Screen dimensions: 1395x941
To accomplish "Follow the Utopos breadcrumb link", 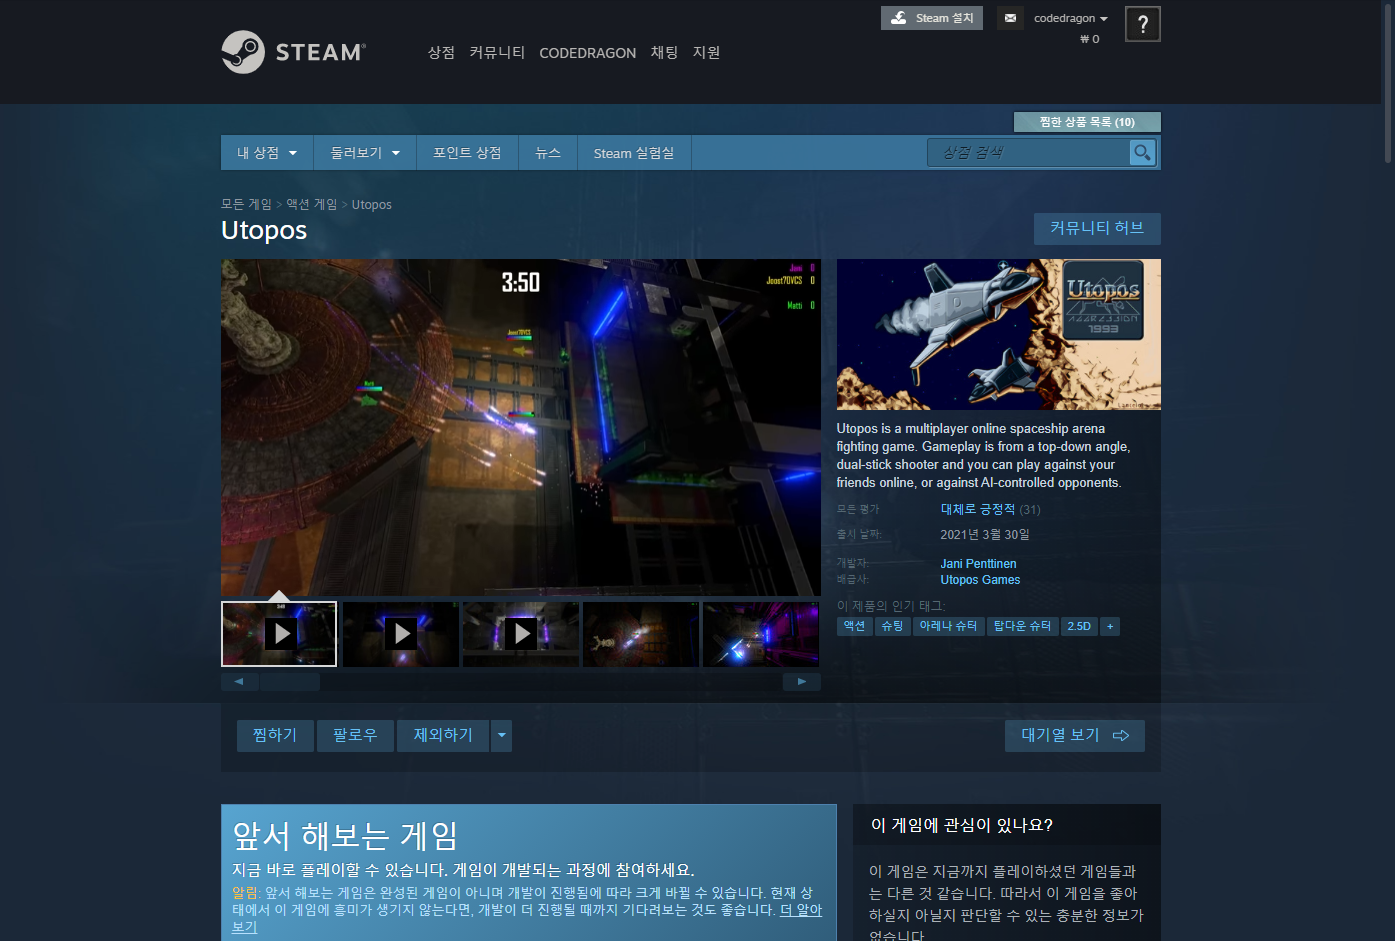I will [372, 204].
